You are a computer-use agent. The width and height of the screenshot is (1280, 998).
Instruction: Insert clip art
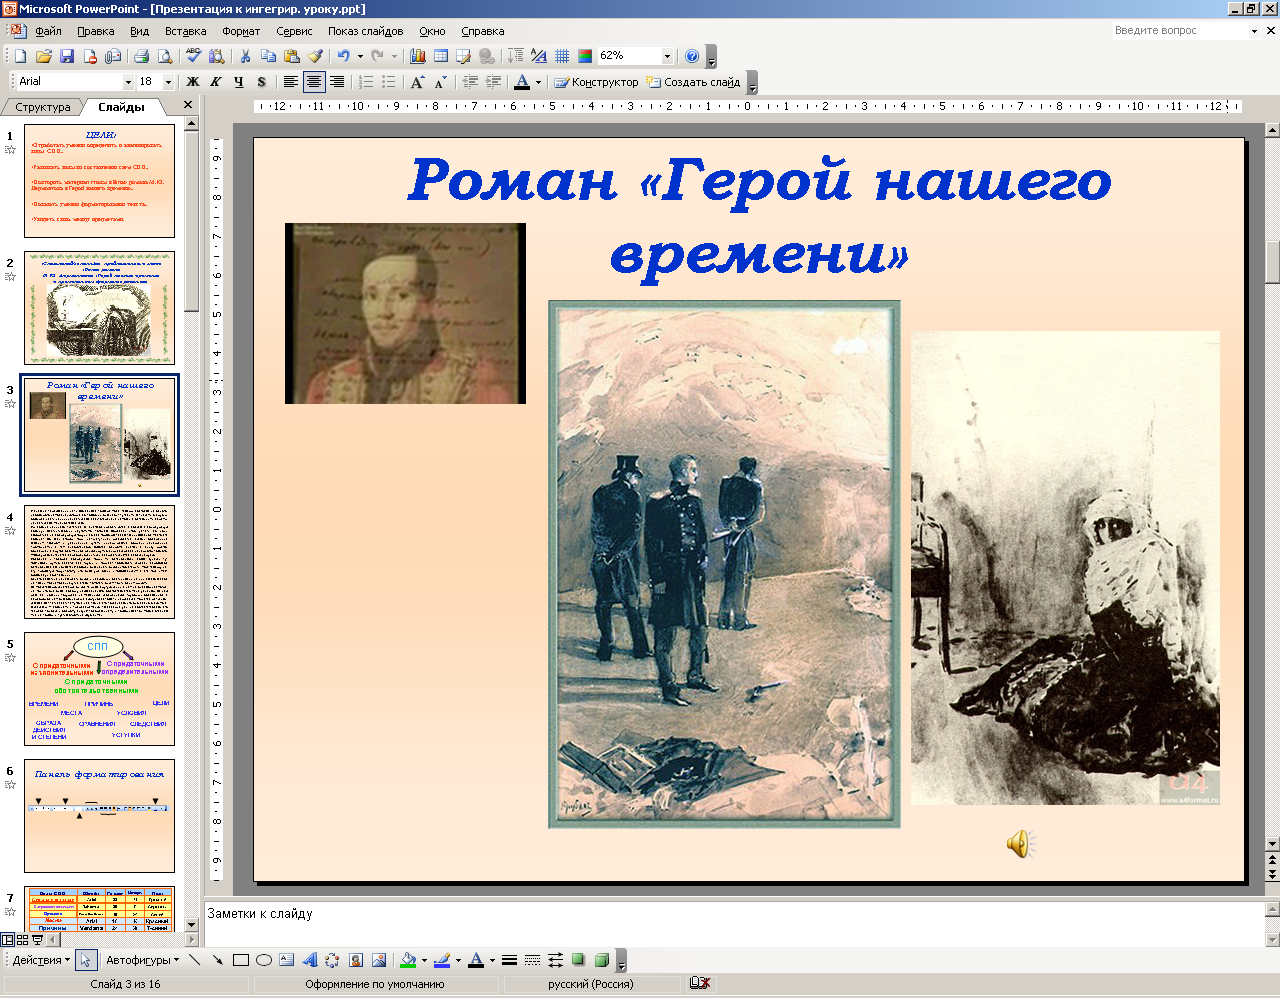(356, 960)
